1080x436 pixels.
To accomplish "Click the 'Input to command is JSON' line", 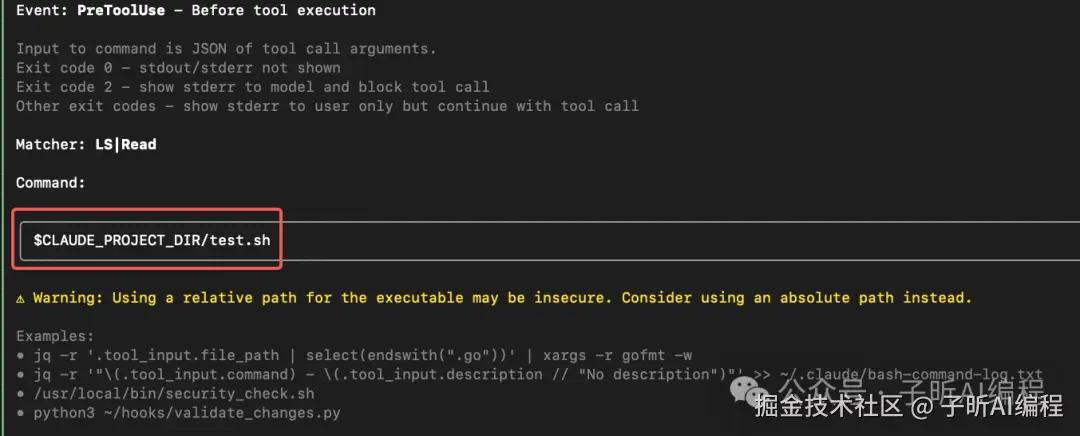I will click(226, 49).
